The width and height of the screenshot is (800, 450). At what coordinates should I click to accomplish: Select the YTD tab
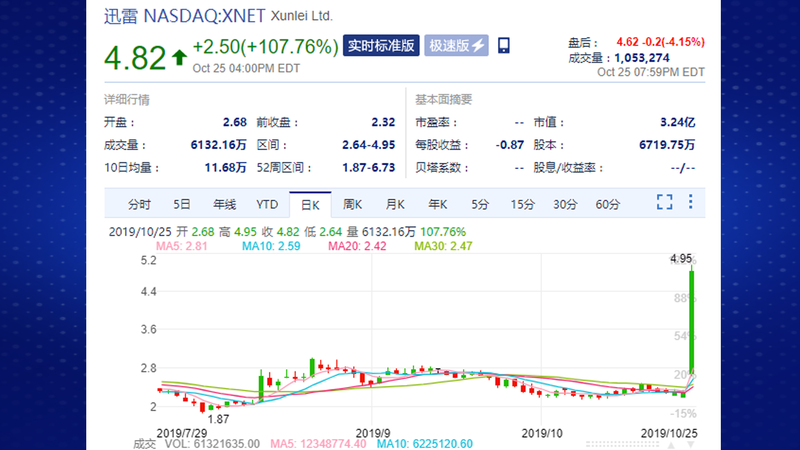click(267, 205)
